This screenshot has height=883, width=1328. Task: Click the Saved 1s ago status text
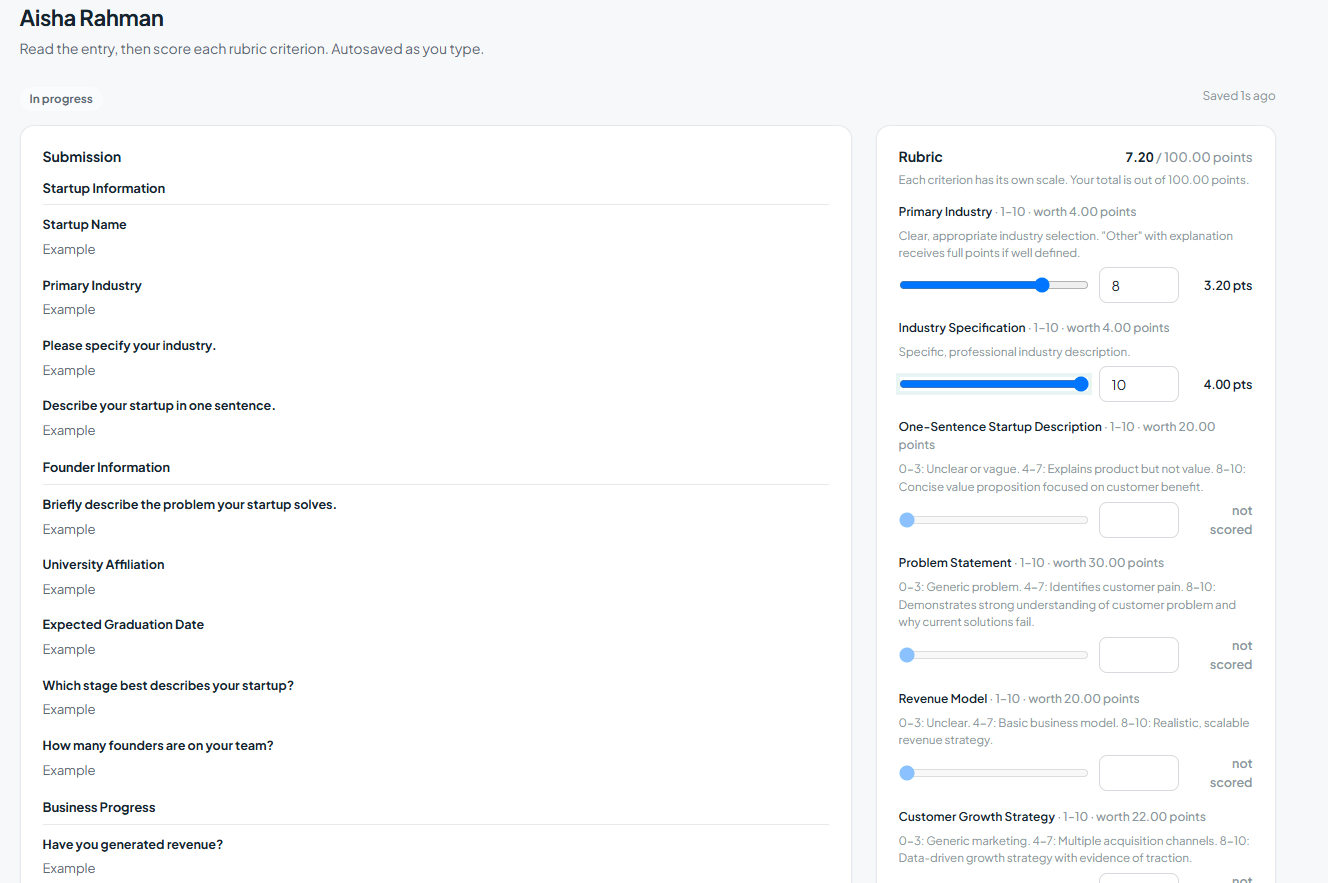pos(1238,96)
